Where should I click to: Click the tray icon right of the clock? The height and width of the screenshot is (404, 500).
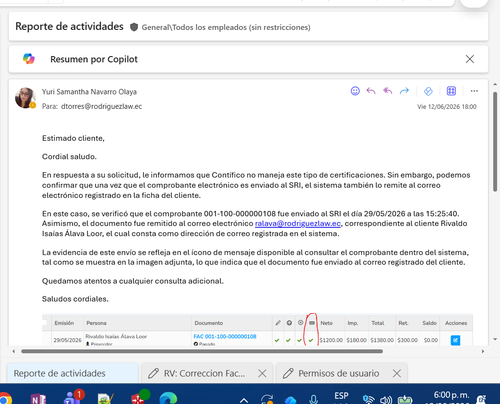pyautogui.click(x=481, y=399)
